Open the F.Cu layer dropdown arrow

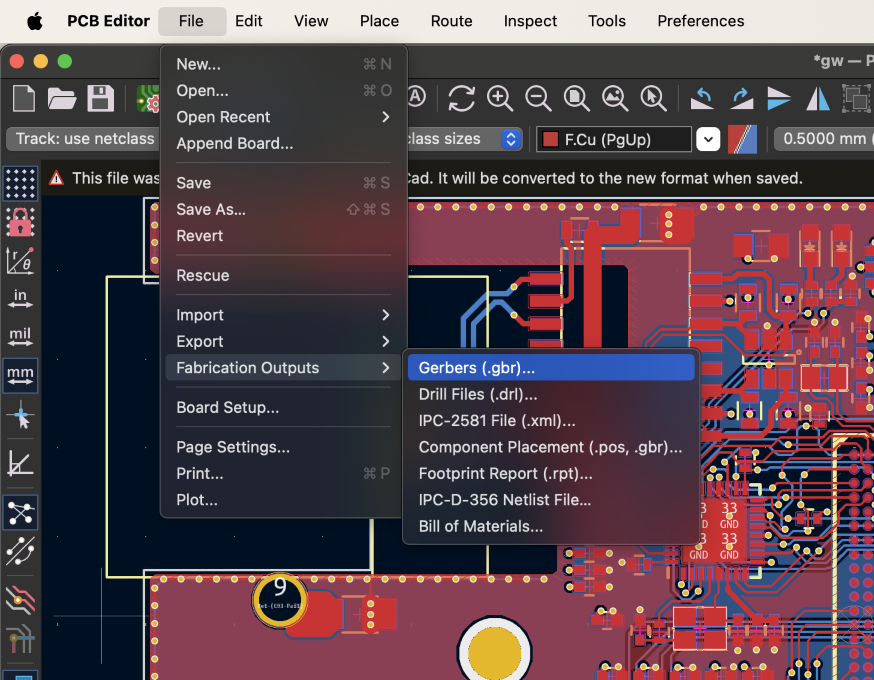pos(708,139)
